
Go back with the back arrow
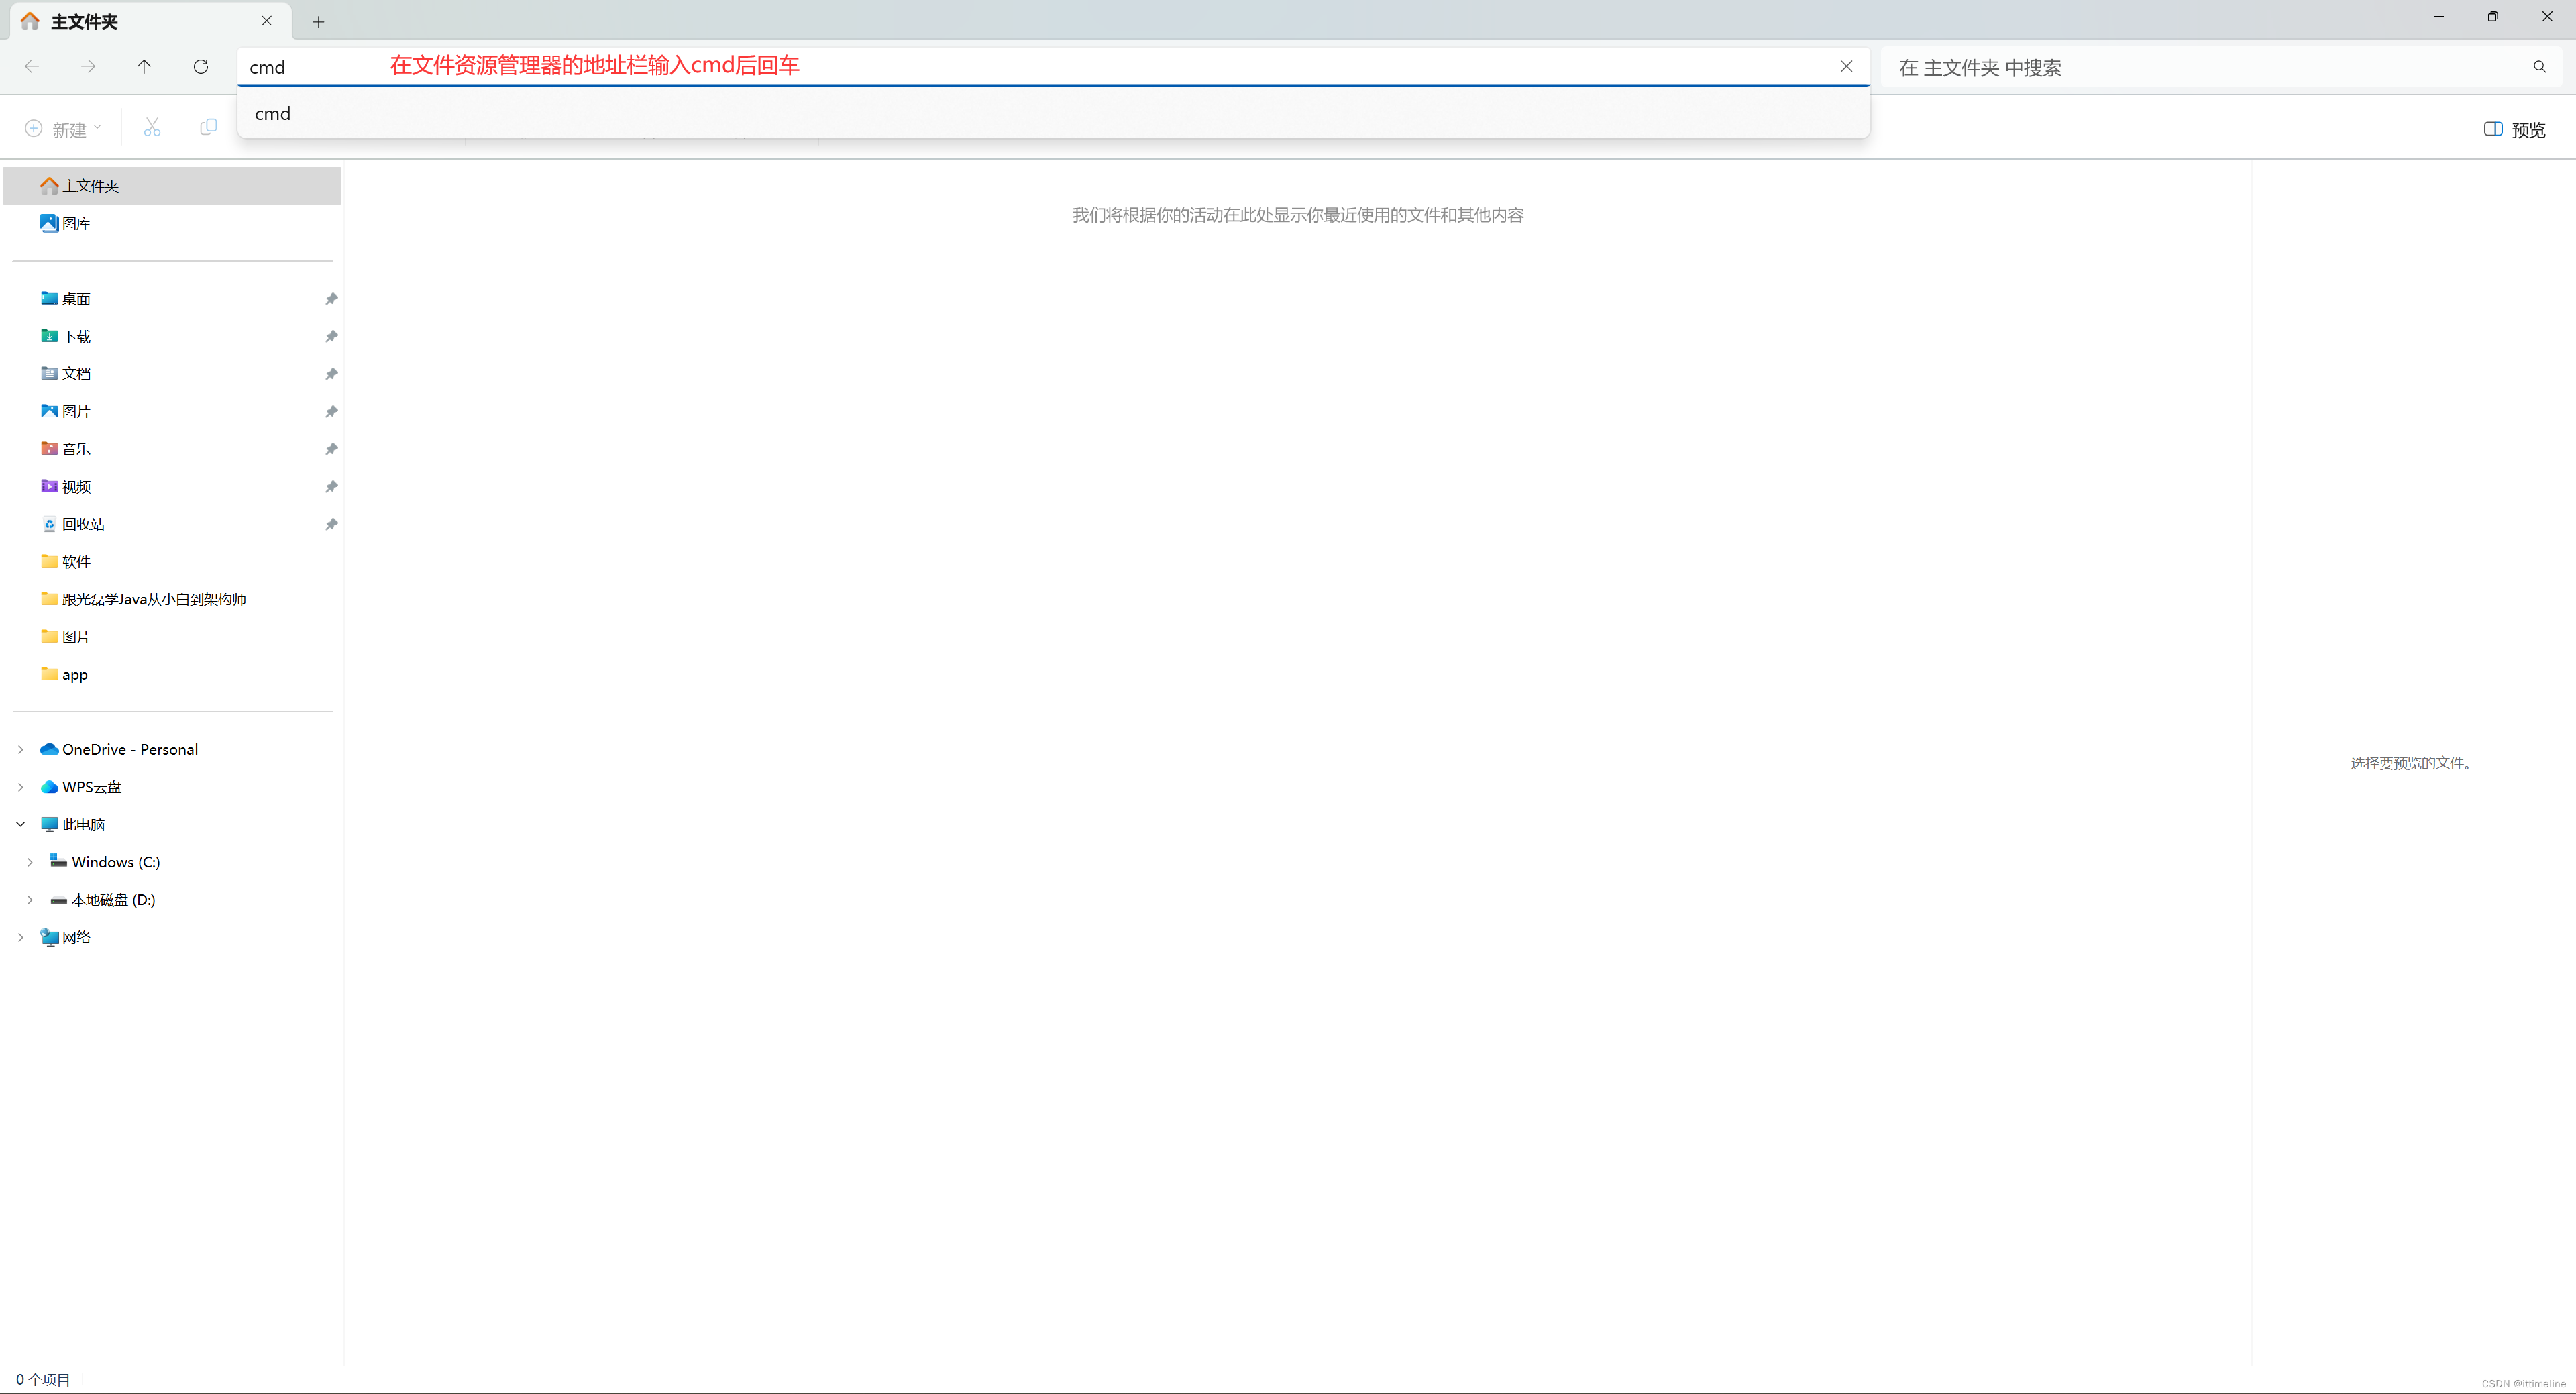pos(32,67)
